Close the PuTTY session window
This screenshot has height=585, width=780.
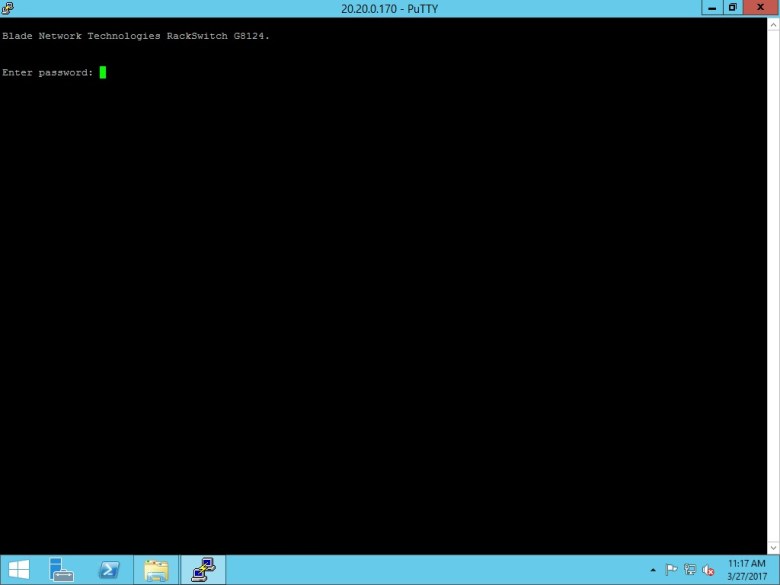760,7
